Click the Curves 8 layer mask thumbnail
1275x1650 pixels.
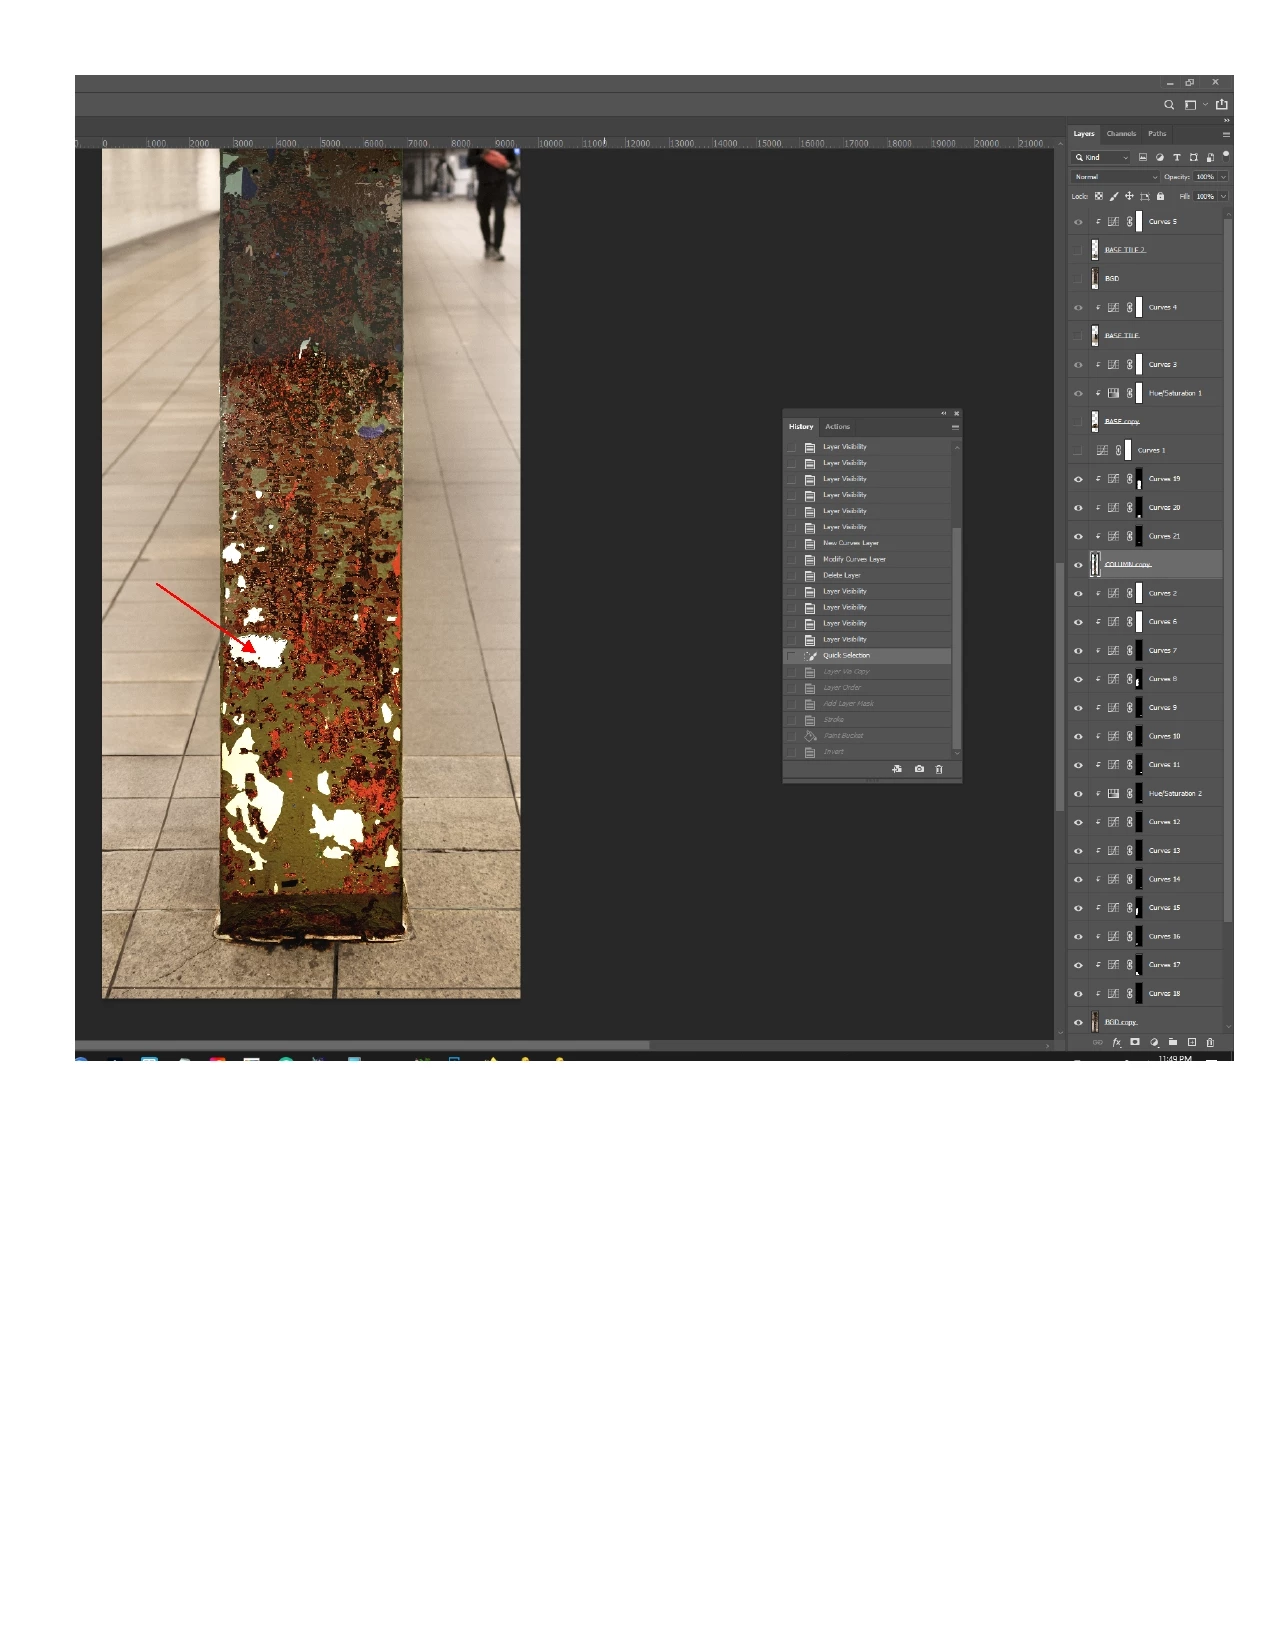[1139, 679]
